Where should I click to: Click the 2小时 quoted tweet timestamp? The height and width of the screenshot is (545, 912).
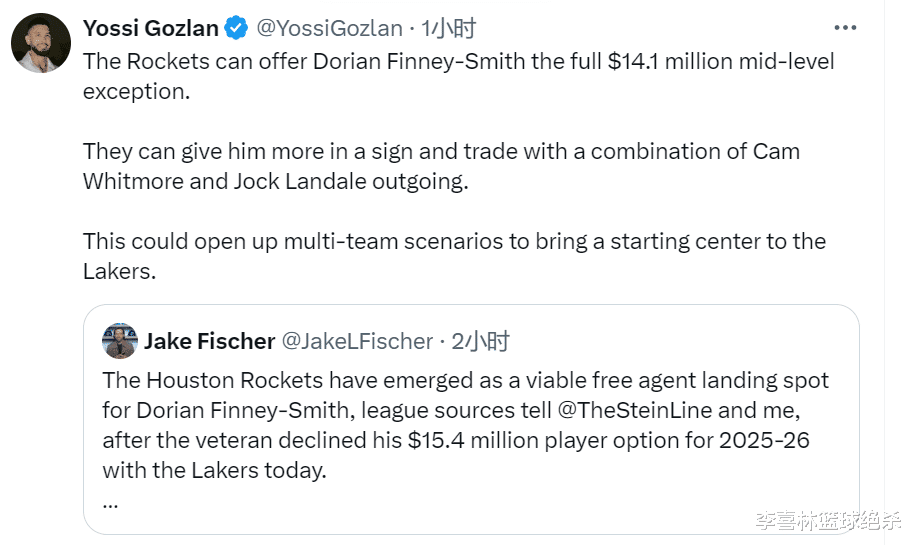coord(480,341)
